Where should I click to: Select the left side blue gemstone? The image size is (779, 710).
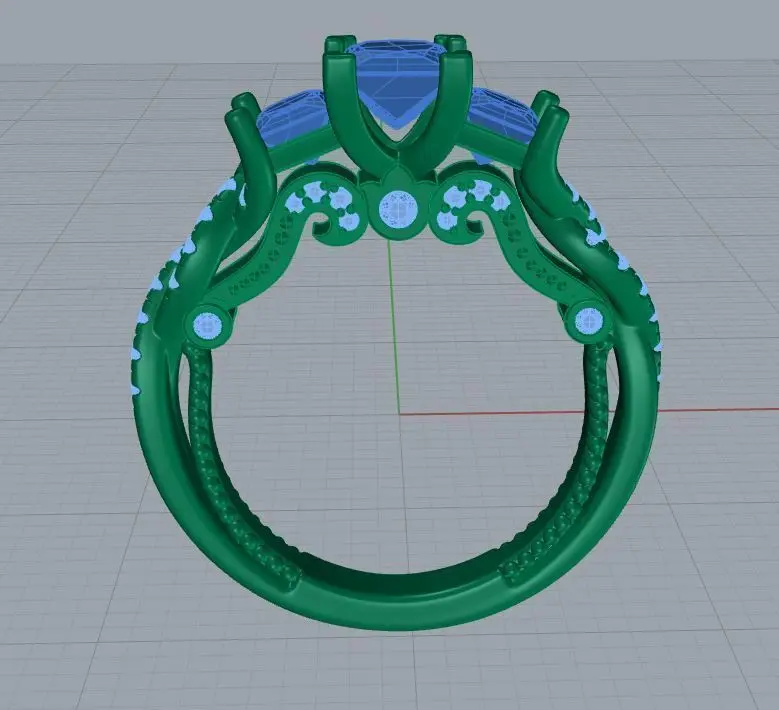(293, 117)
